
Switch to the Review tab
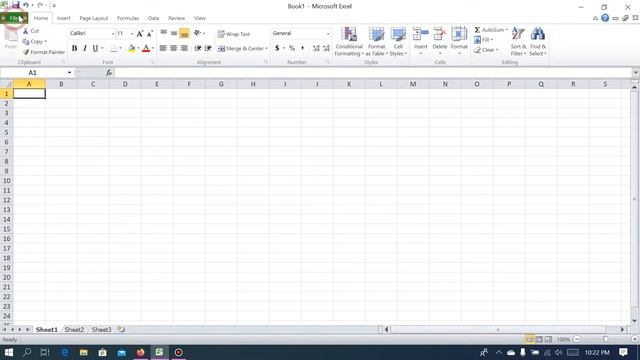[176, 18]
